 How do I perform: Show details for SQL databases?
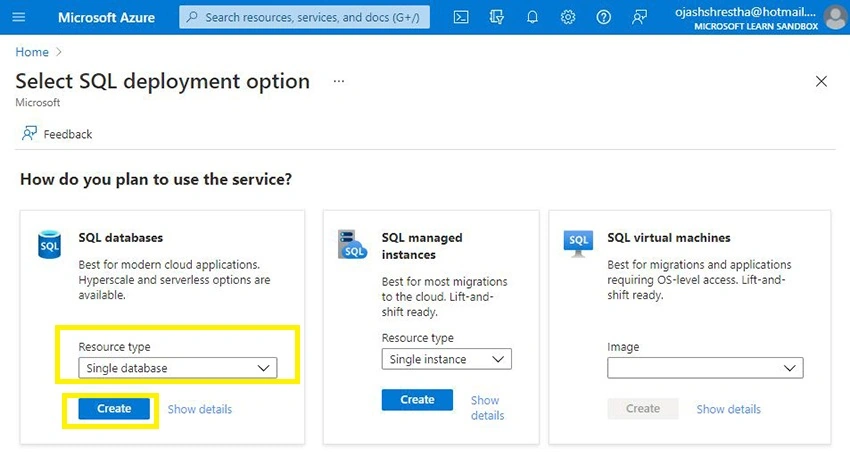[199, 409]
